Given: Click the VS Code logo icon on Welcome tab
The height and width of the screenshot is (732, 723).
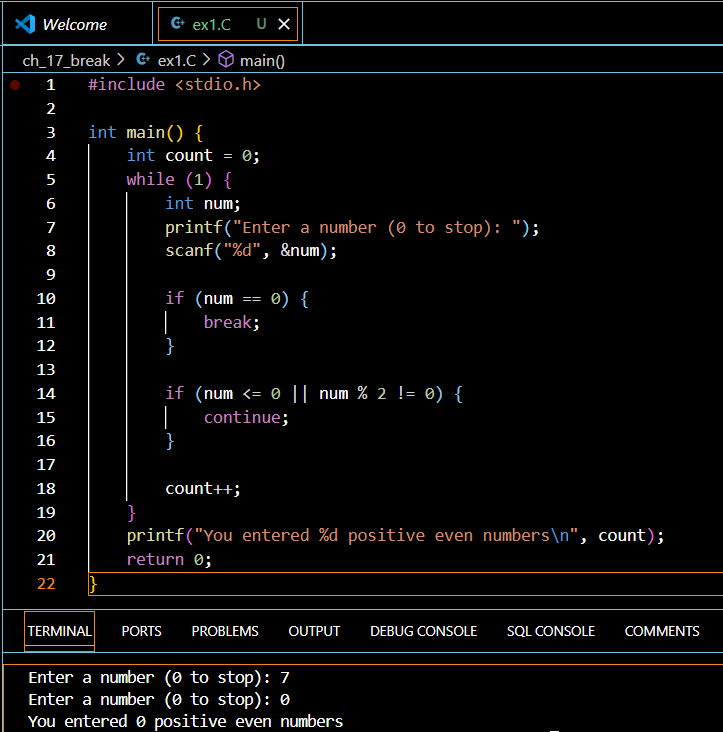Looking at the screenshot, I should point(27,24).
